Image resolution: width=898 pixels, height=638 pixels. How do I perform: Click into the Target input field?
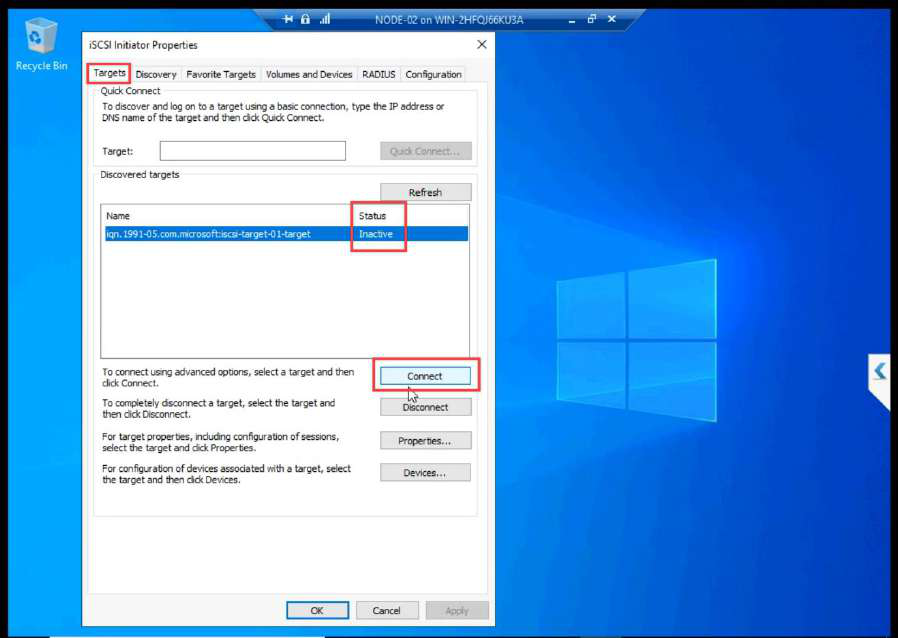(253, 151)
